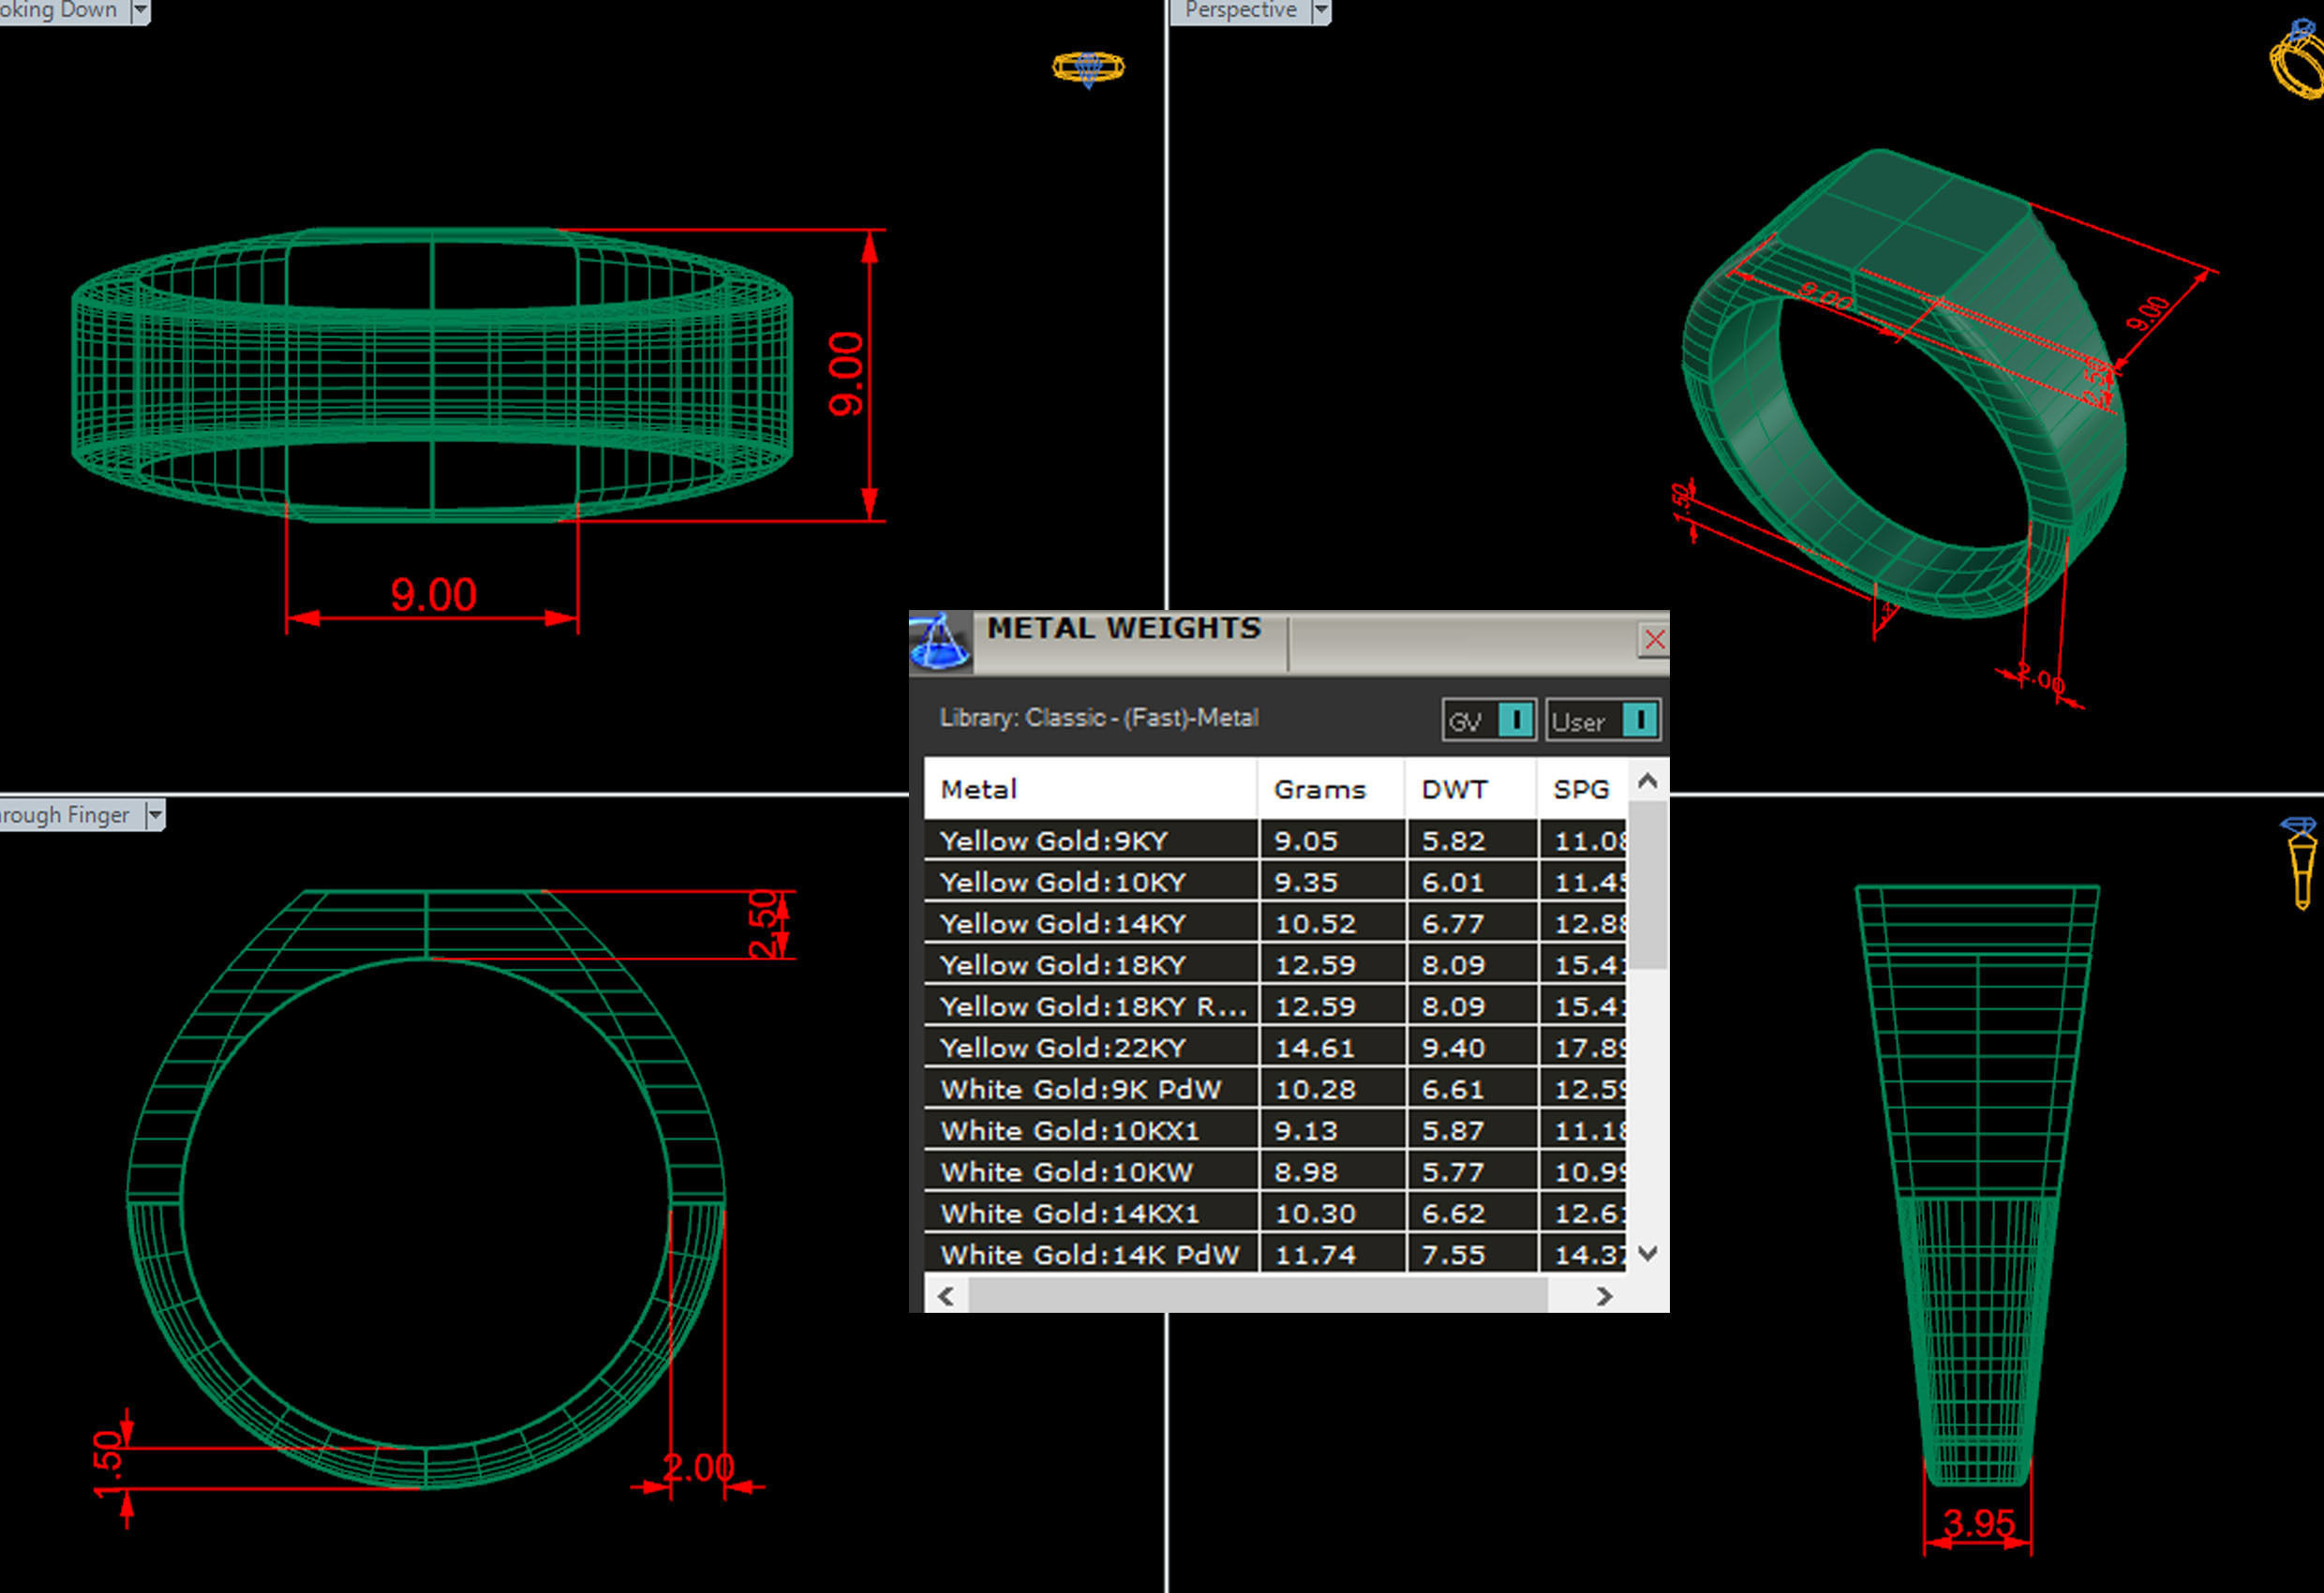2324x1593 pixels.
Task: Open the Perspective viewport menu arrow
Action: pyautogui.click(x=1321, y=10)
